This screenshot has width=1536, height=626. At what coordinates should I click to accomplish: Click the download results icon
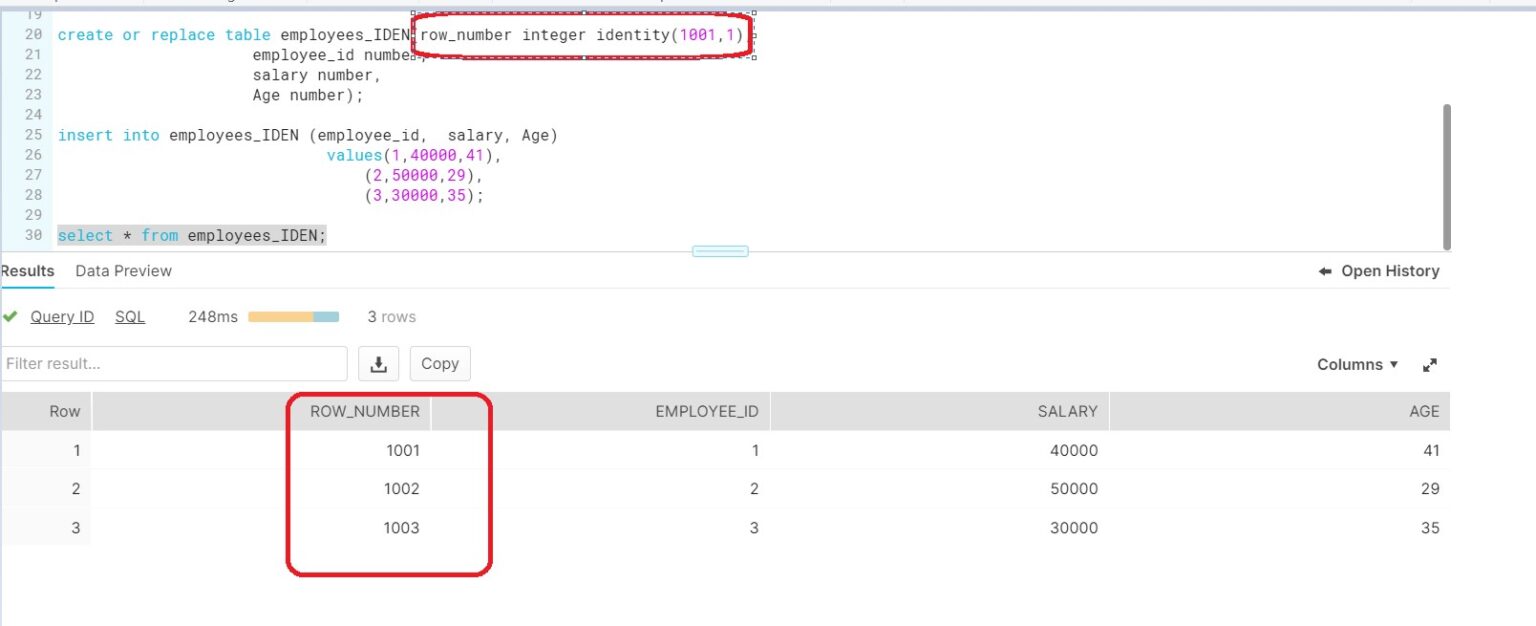coord(378,364)
